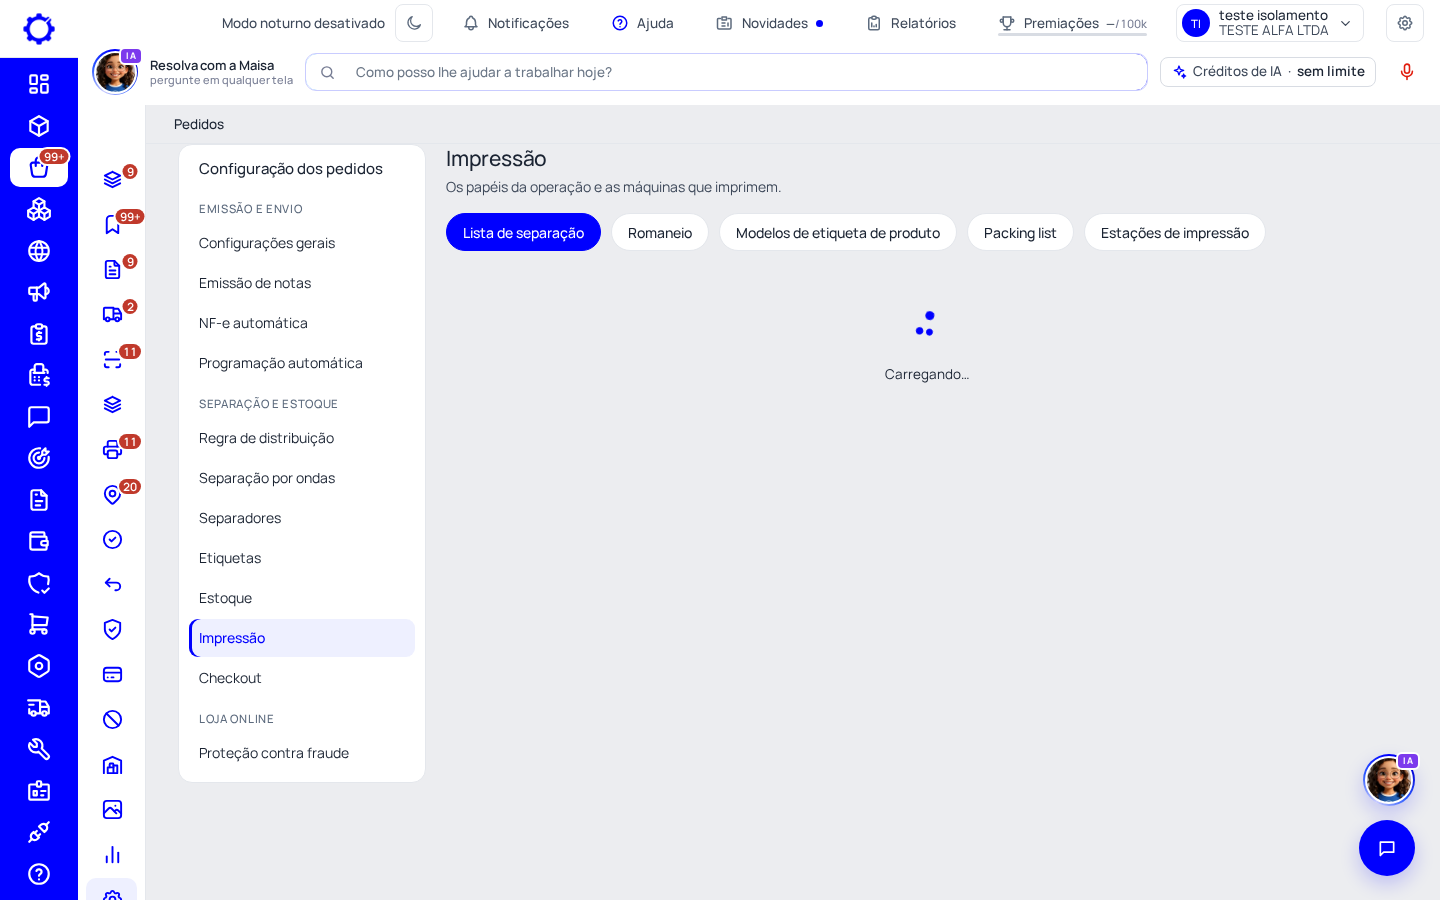Open the Estações de impressão tab

tap(1175, 232)
